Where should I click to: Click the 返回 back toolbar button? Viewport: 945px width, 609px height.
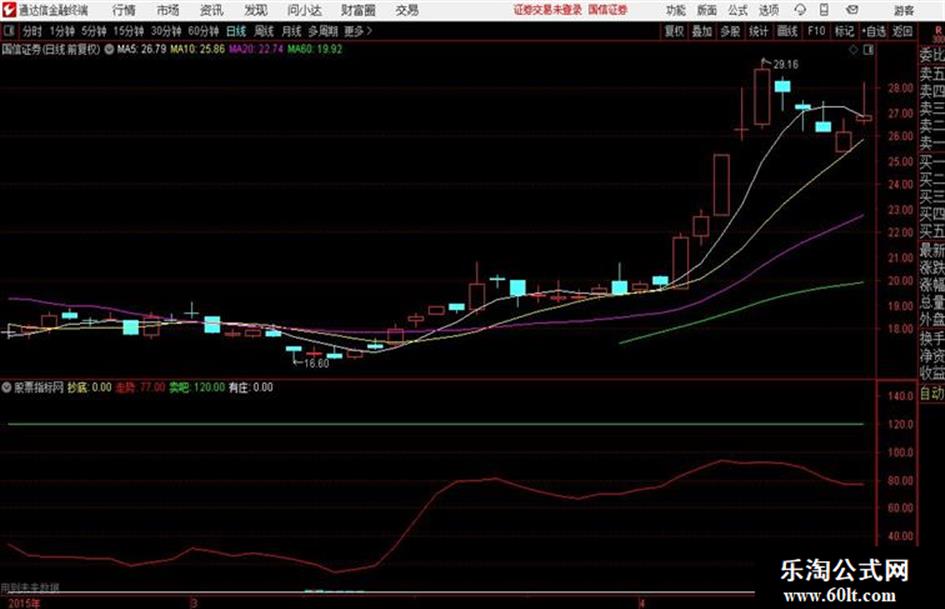[902, 31]
